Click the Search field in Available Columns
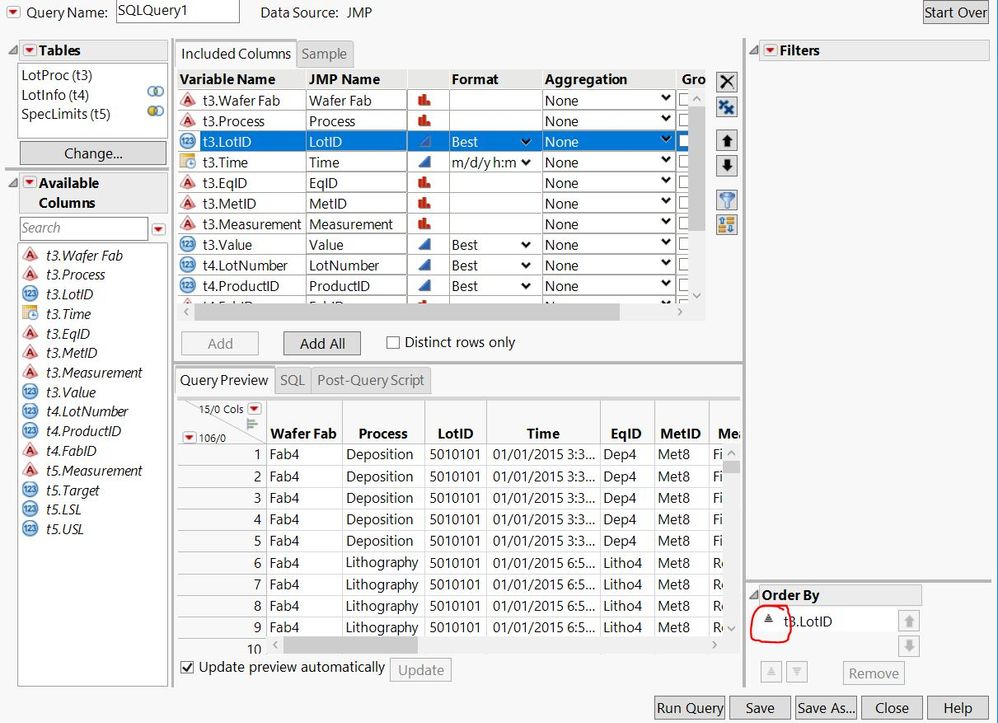998x723 pixels. [84, 228]
